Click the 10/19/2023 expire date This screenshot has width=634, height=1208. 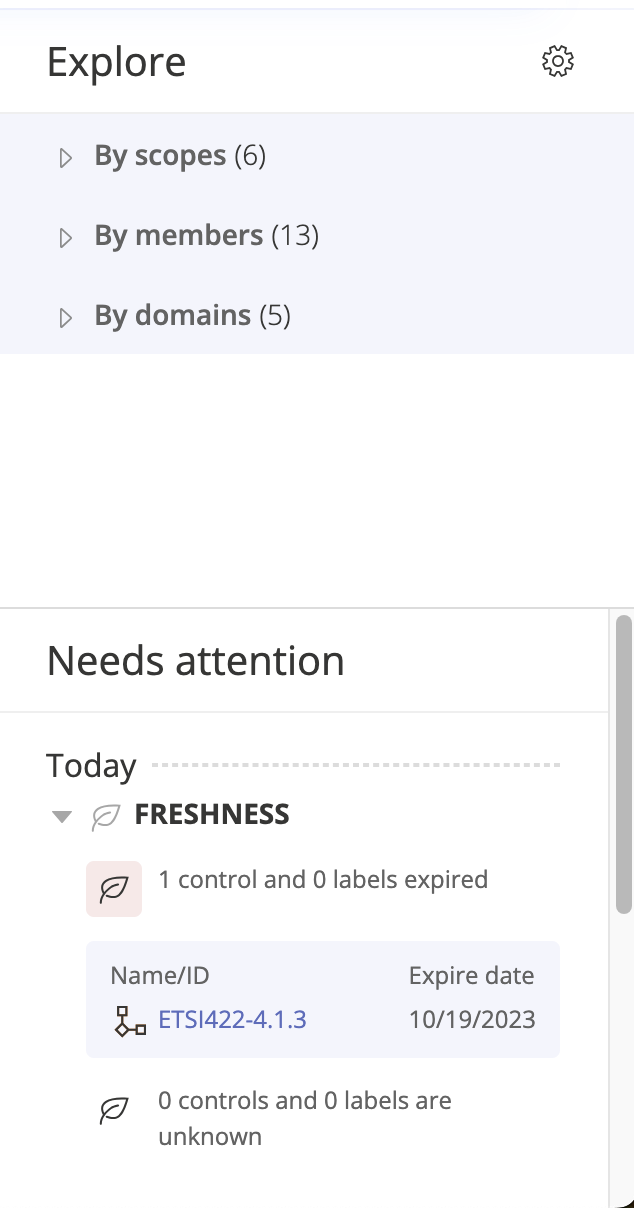tap(472, 1020)
